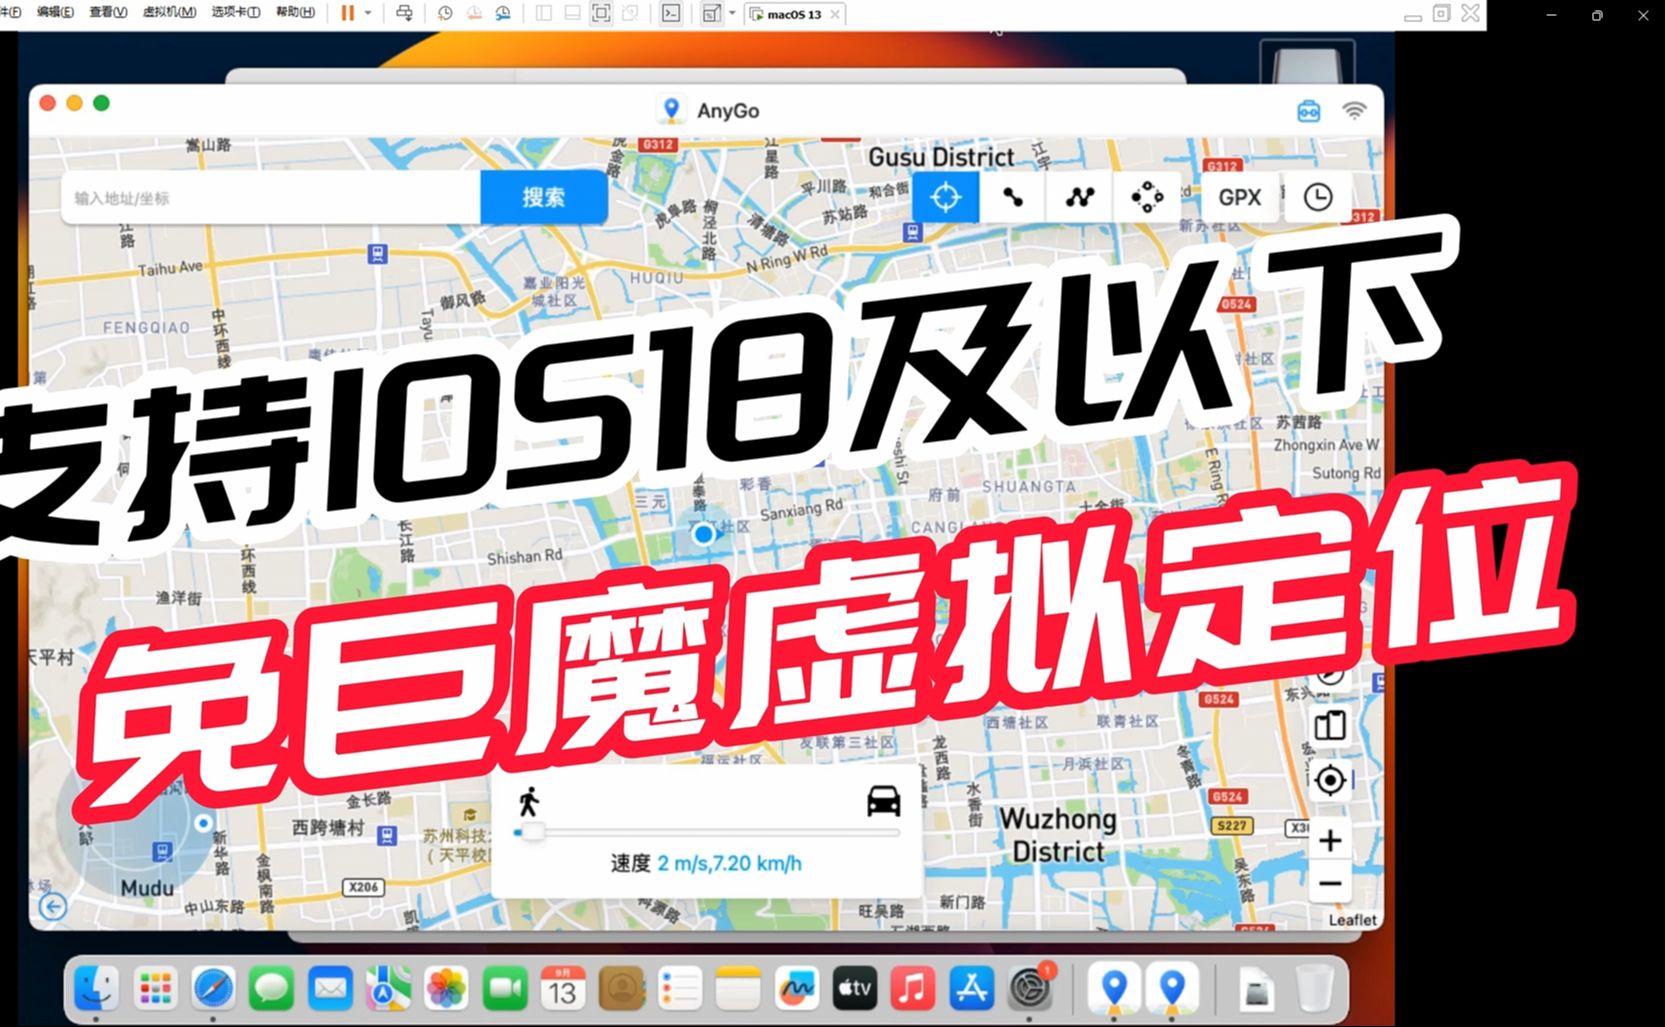Select the multi-spot route mode icon
The width and height of the screenshot is (1665, 1027).
click(1080, 197)
